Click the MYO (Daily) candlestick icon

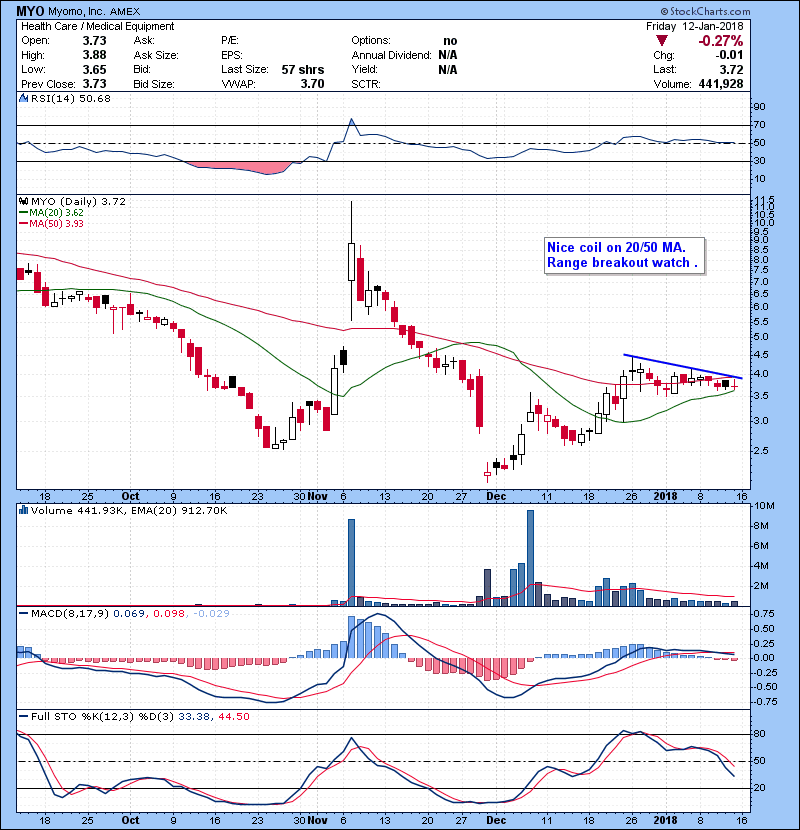point(23,201)
